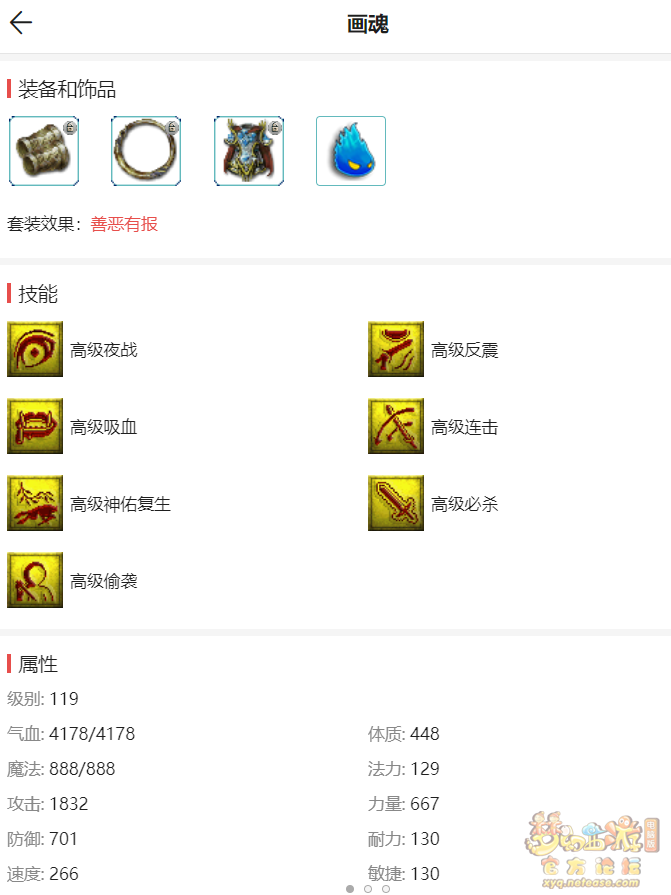Tap the 高级偷袭 skill icon
The image size is (671, 895).
(35, 580)
